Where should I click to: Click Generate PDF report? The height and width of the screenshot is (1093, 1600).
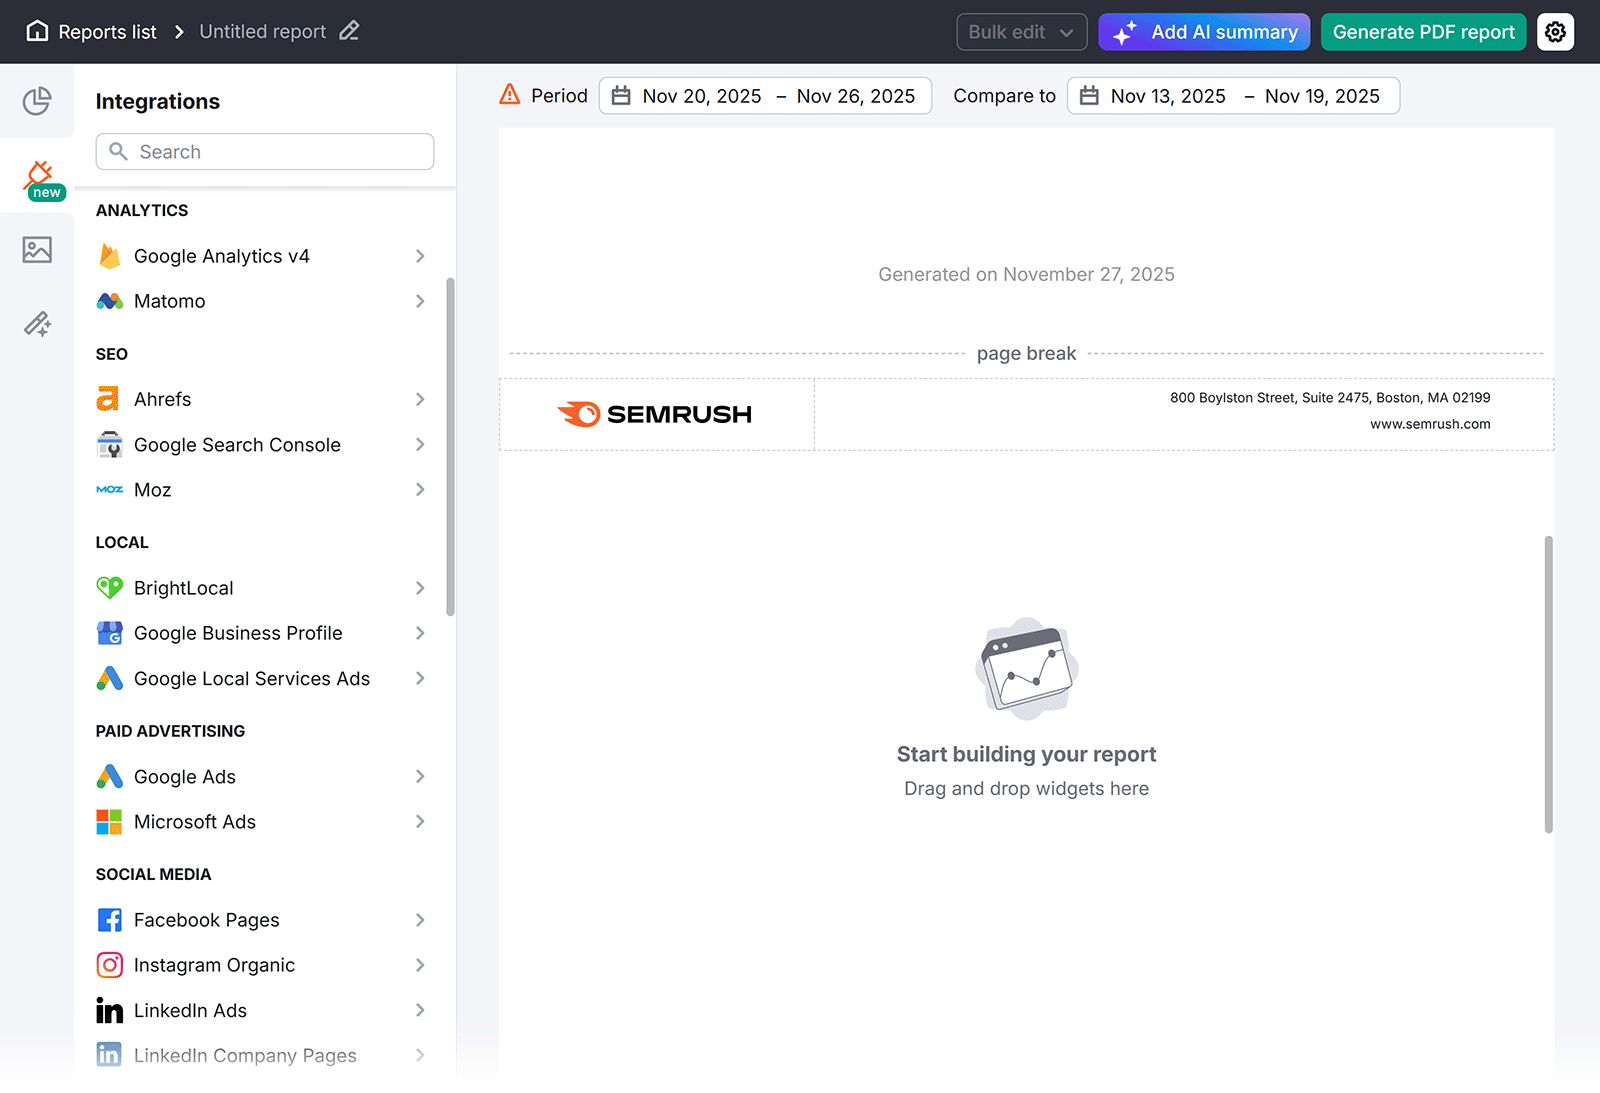(x=1423, y=31)
